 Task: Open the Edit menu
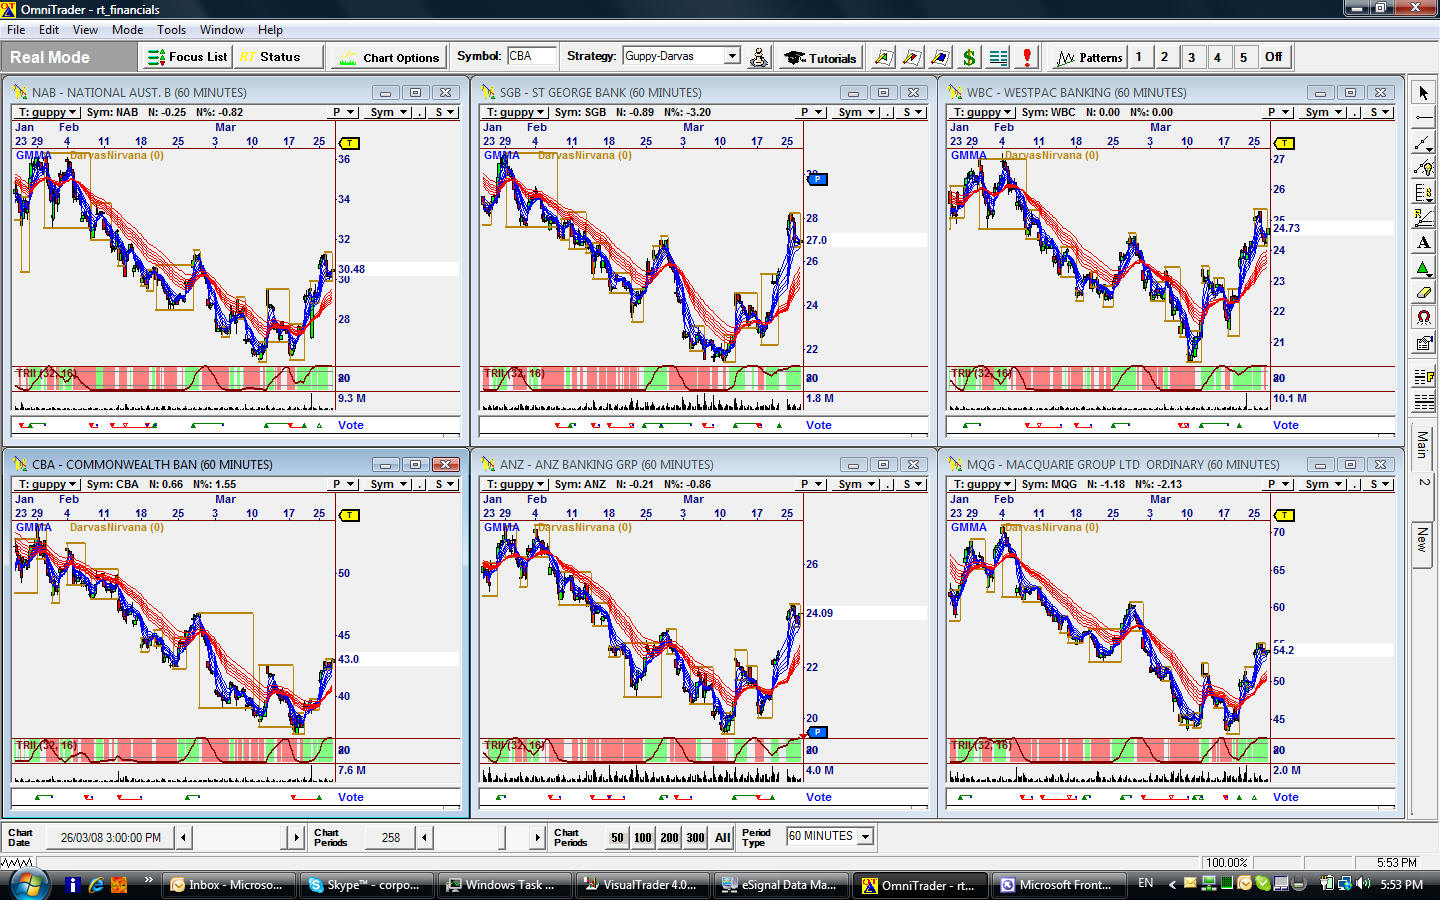coord(49,30)
